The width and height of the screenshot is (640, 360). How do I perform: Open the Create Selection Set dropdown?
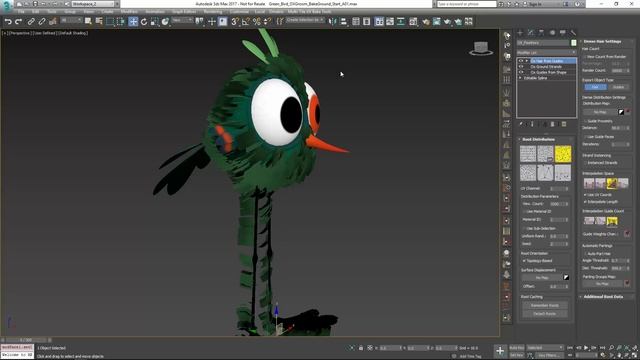click(x=305, y=20)
